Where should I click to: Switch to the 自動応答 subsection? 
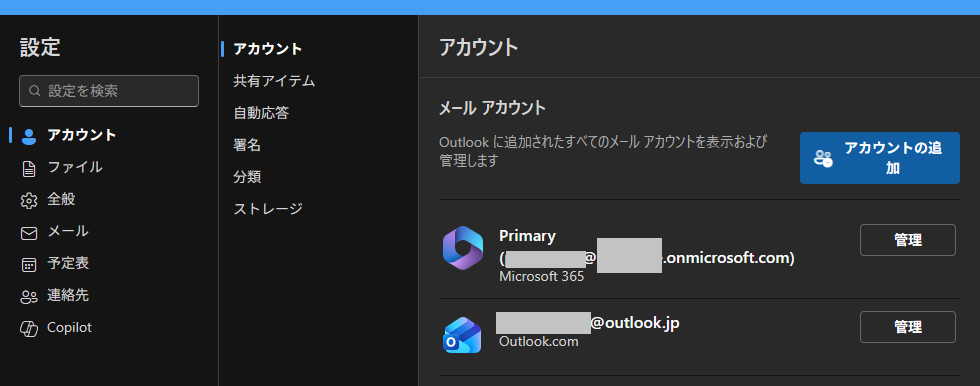[261, 113]
